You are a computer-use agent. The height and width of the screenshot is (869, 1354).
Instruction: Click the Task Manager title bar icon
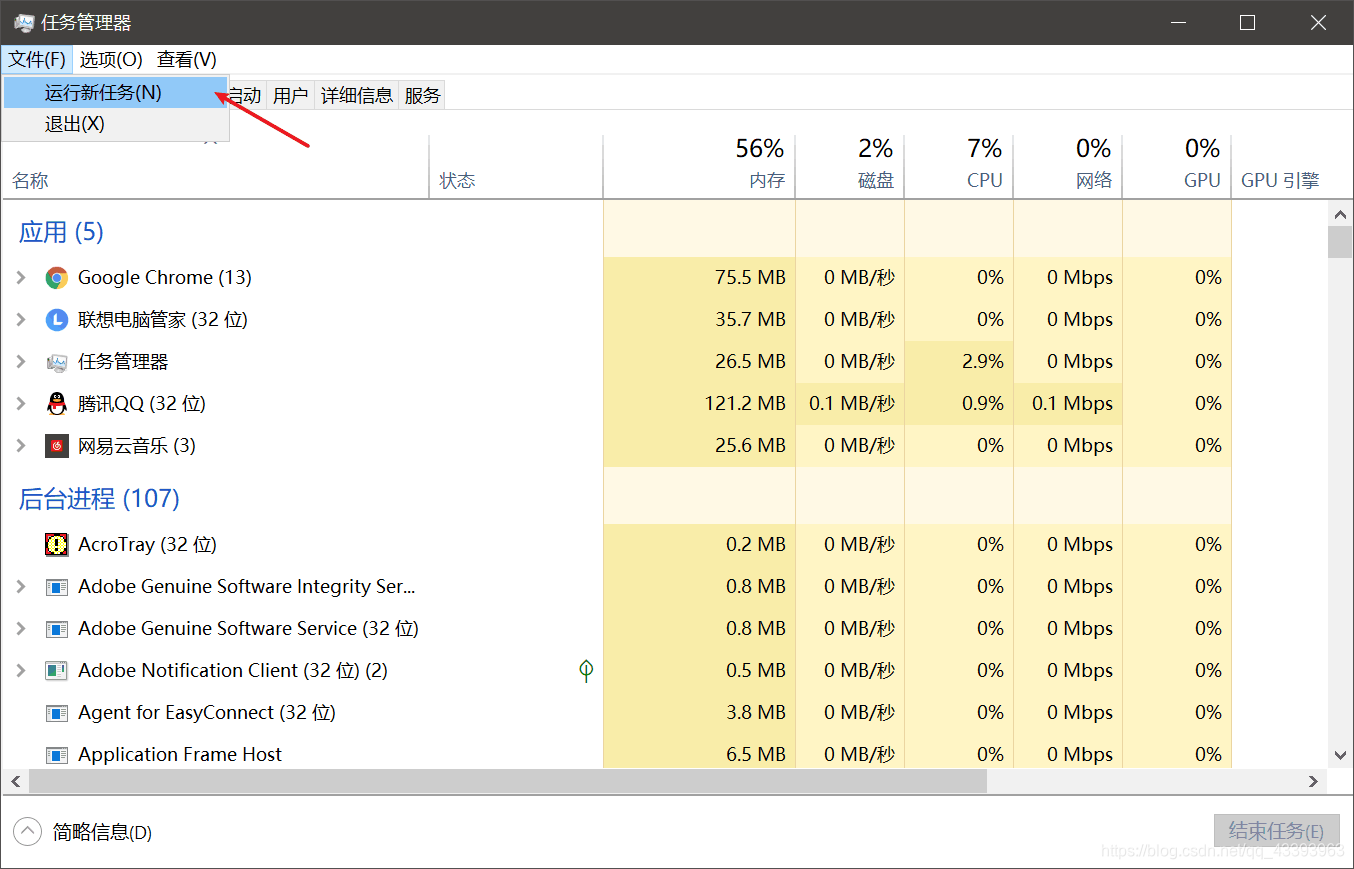point(24,22)
